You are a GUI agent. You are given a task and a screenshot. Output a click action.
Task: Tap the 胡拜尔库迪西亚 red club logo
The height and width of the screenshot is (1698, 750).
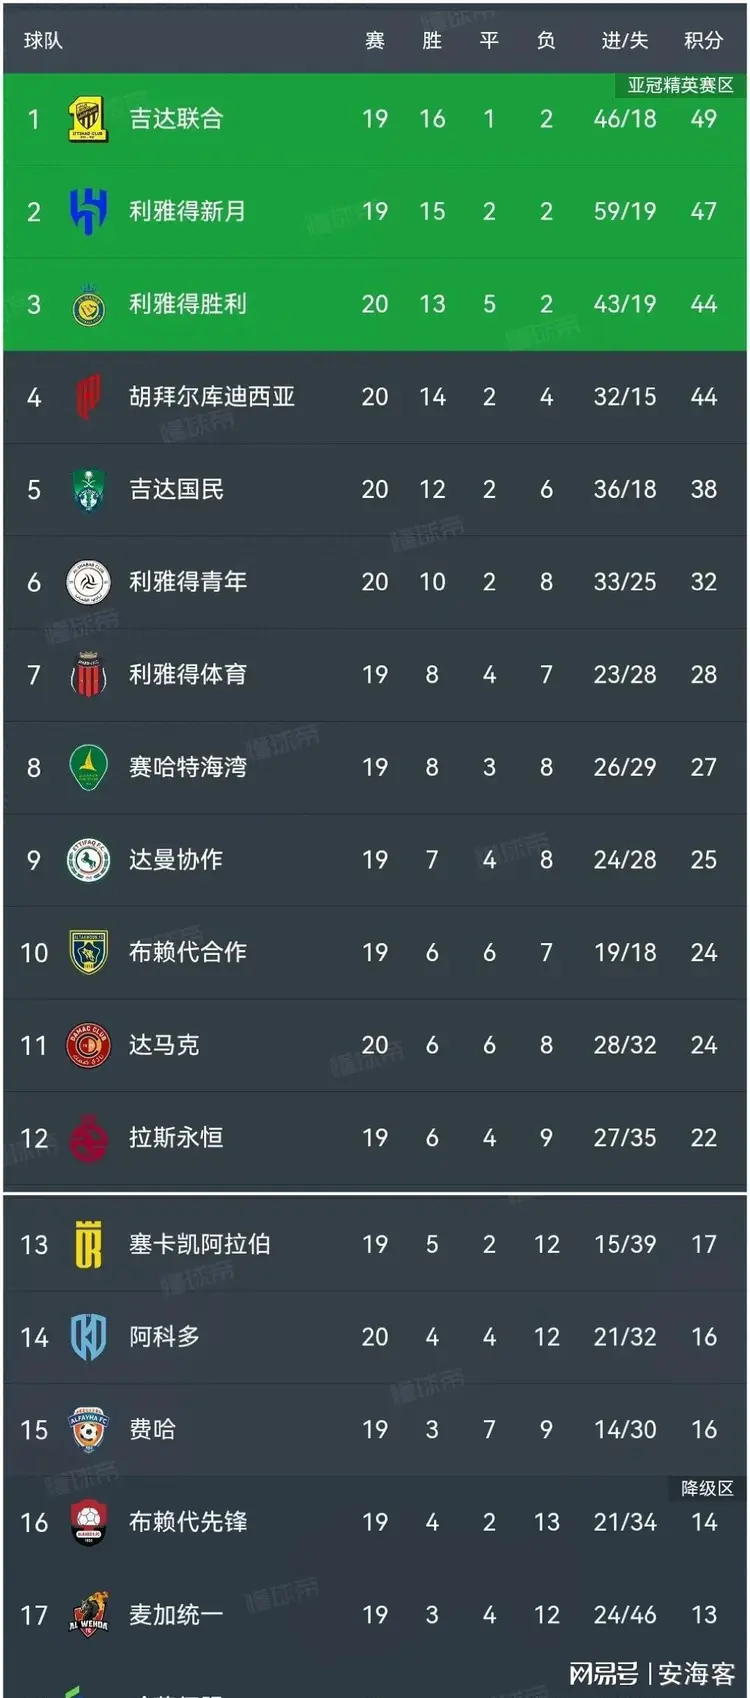(x=88, y=397)
